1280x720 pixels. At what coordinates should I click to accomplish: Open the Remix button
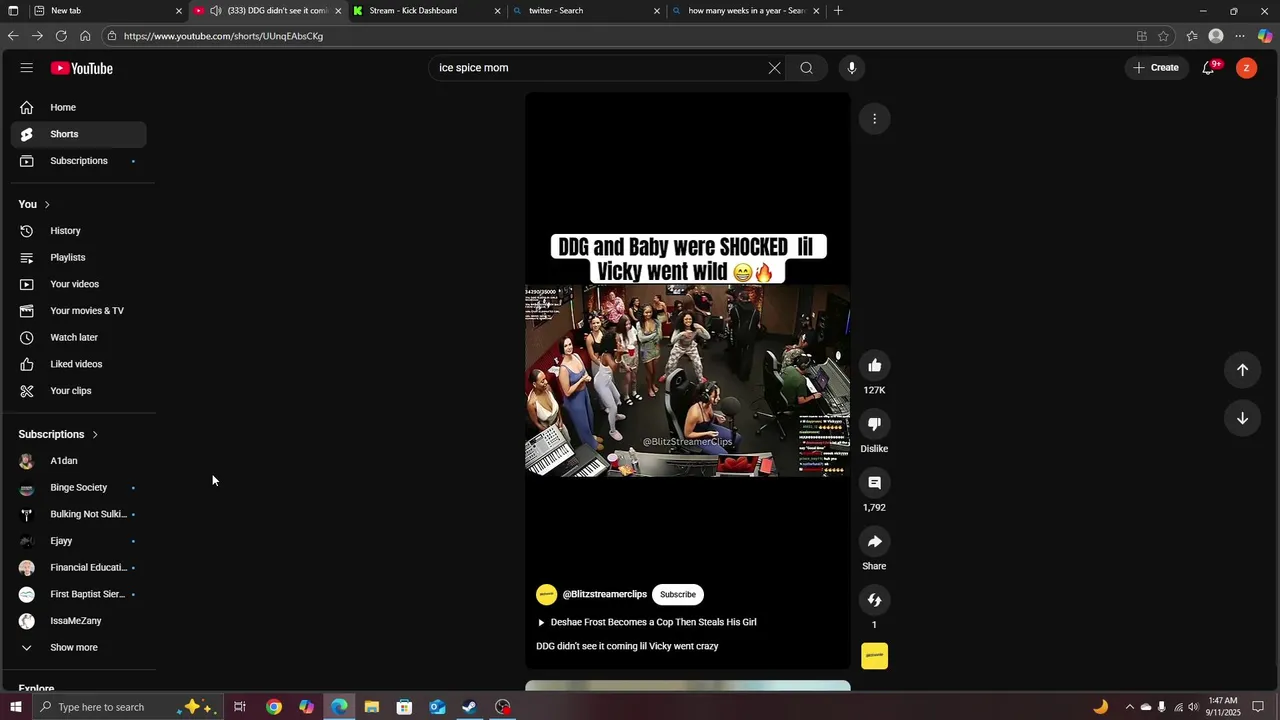pos(874,600)
